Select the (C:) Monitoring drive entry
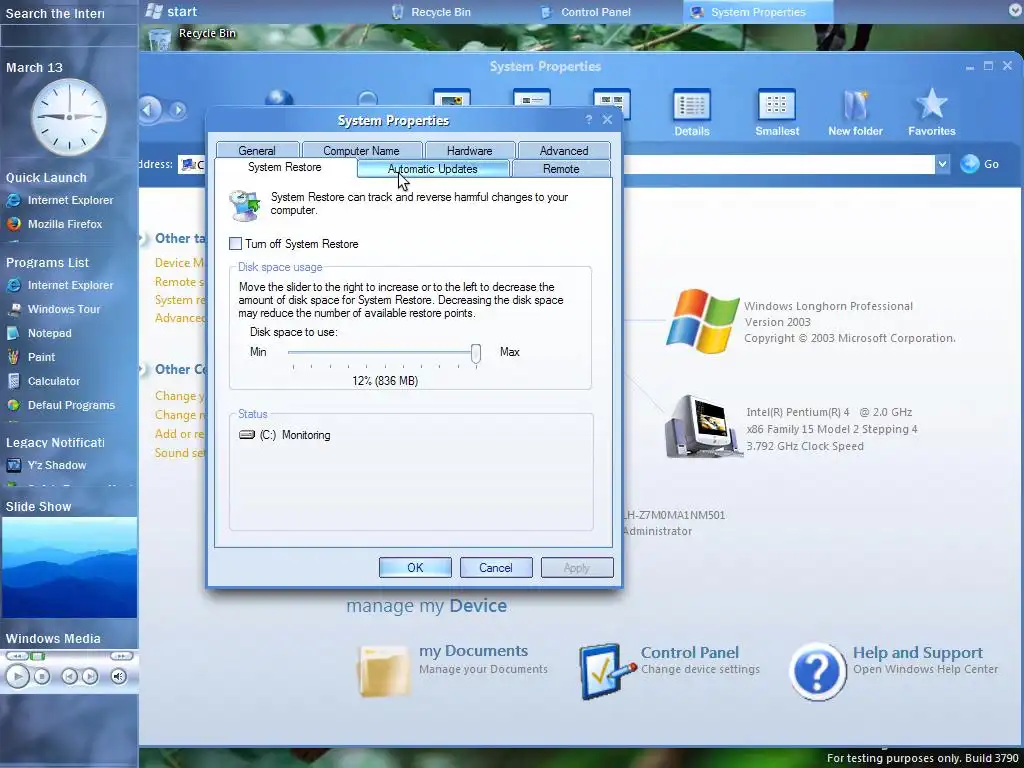The image size is (1024, 768). pyautogui.click(x=285, y=435)
